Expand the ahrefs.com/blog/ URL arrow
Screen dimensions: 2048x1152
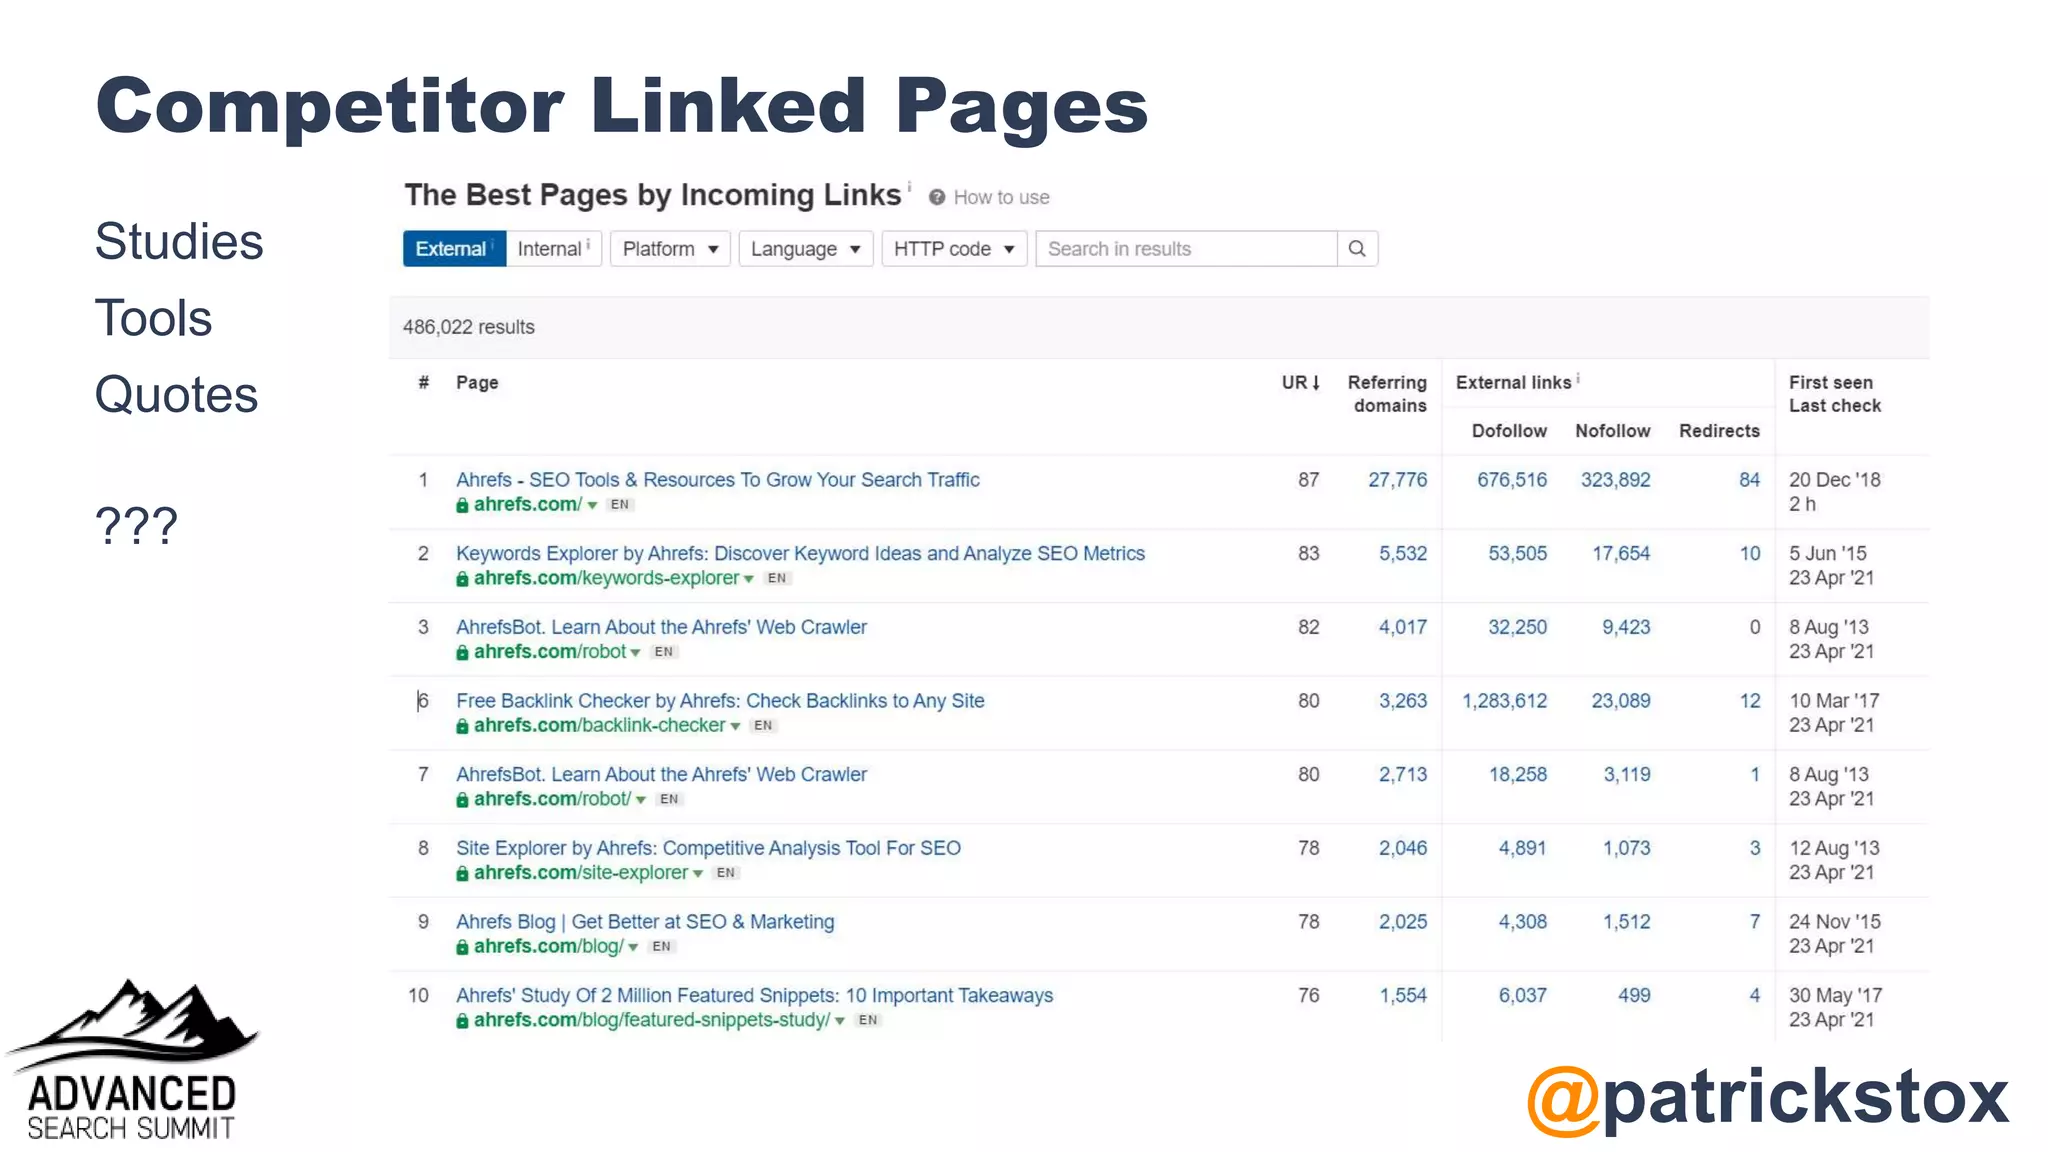633,948
